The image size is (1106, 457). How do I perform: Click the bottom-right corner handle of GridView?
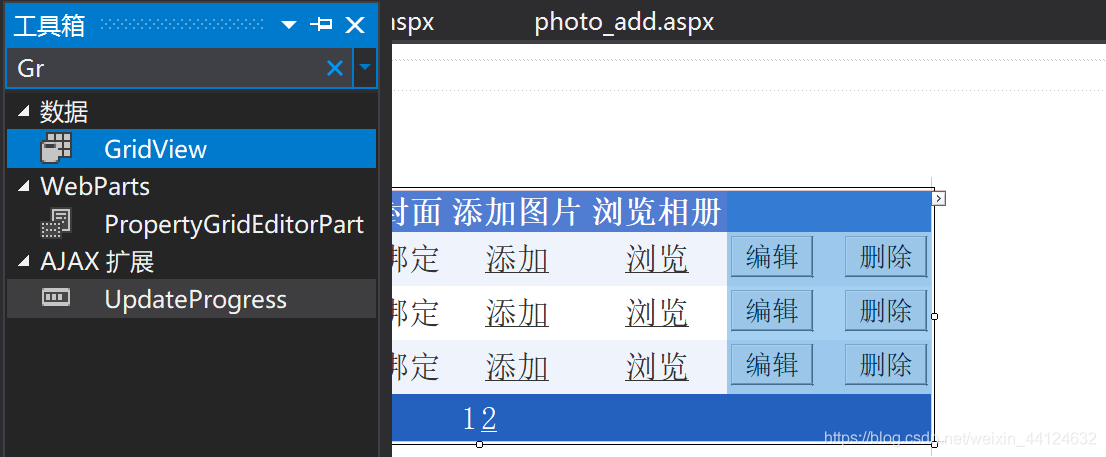935,444
